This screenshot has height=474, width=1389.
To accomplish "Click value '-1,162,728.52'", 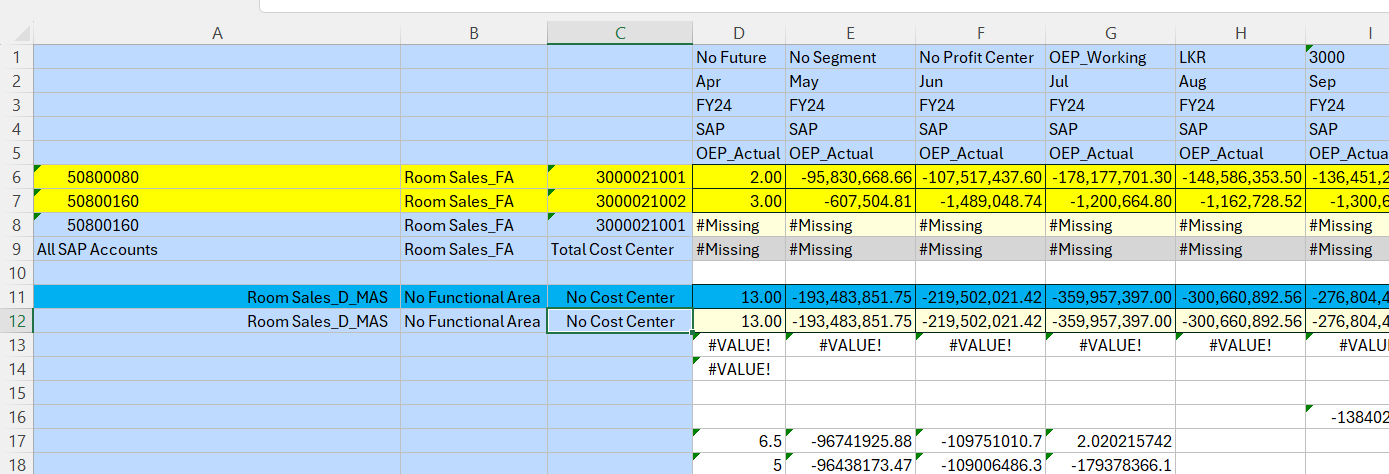I will [x=1240, y=201].
